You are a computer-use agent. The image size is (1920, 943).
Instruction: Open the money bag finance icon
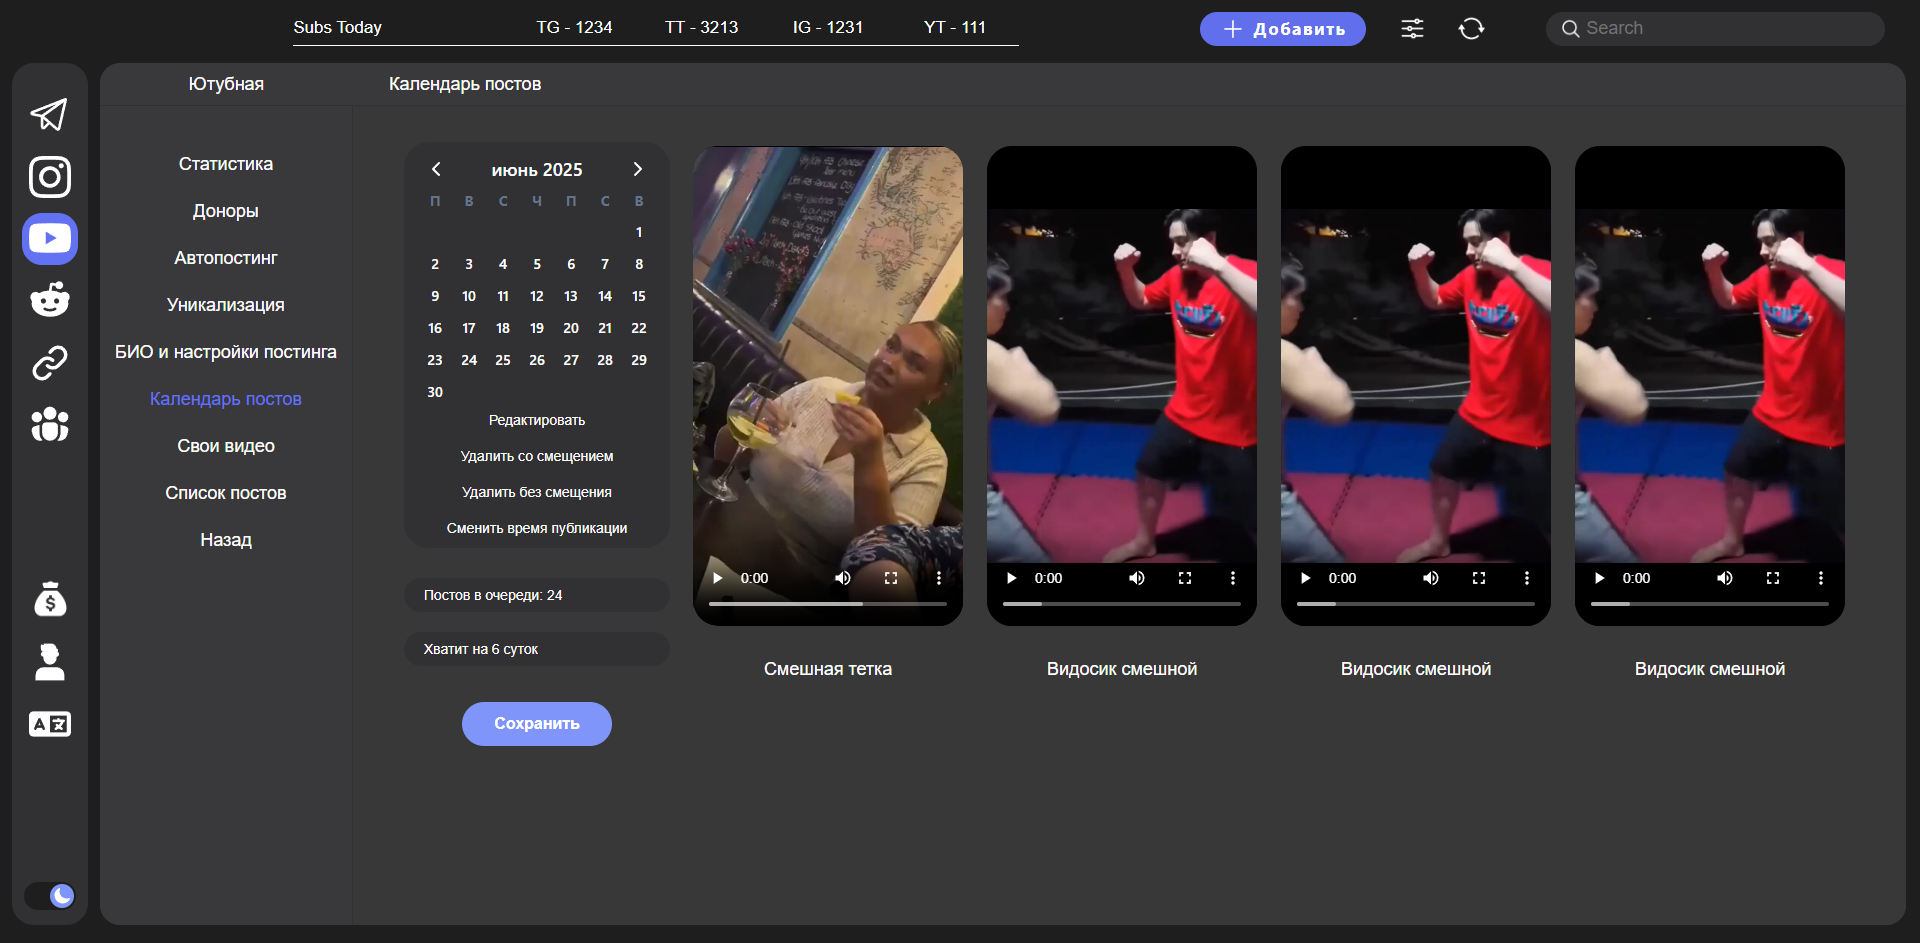click(49, 600)
